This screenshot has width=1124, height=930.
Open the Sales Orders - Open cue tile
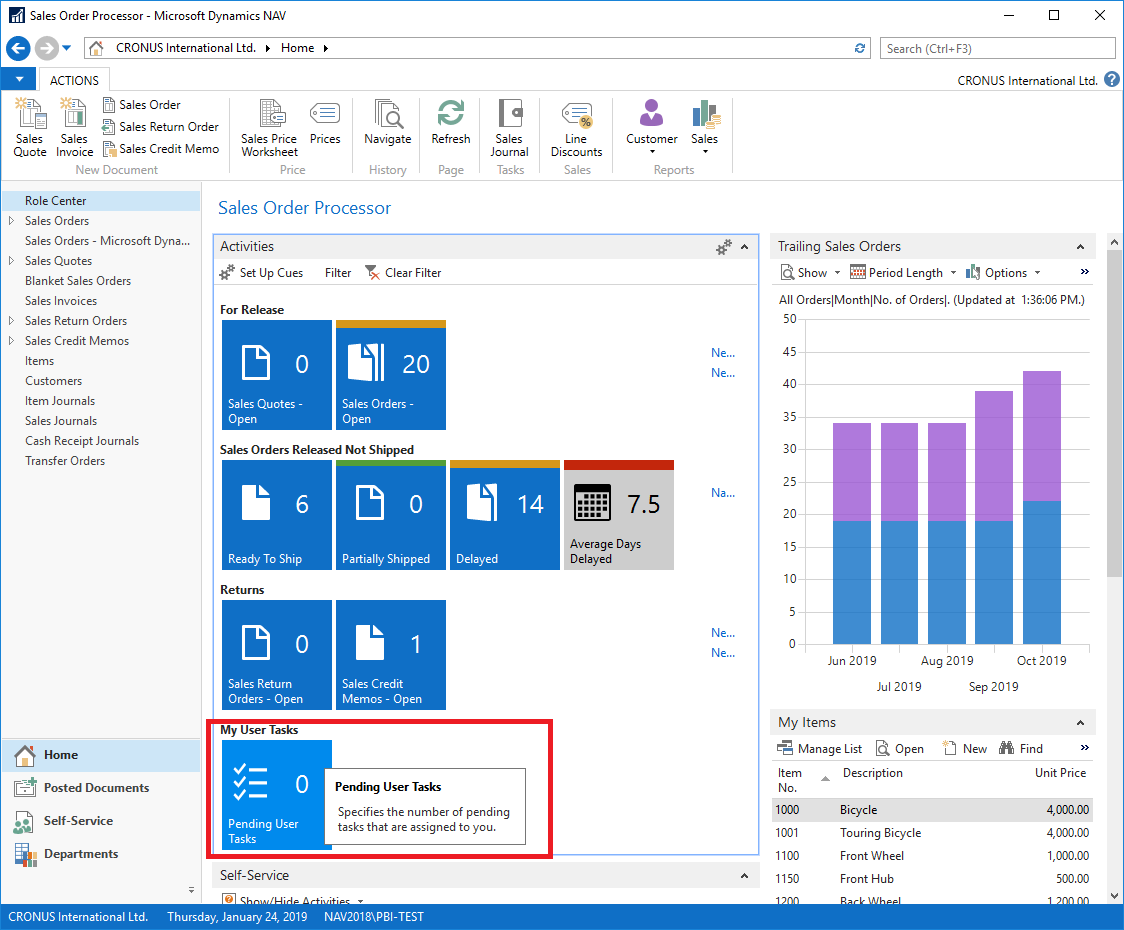391,375
